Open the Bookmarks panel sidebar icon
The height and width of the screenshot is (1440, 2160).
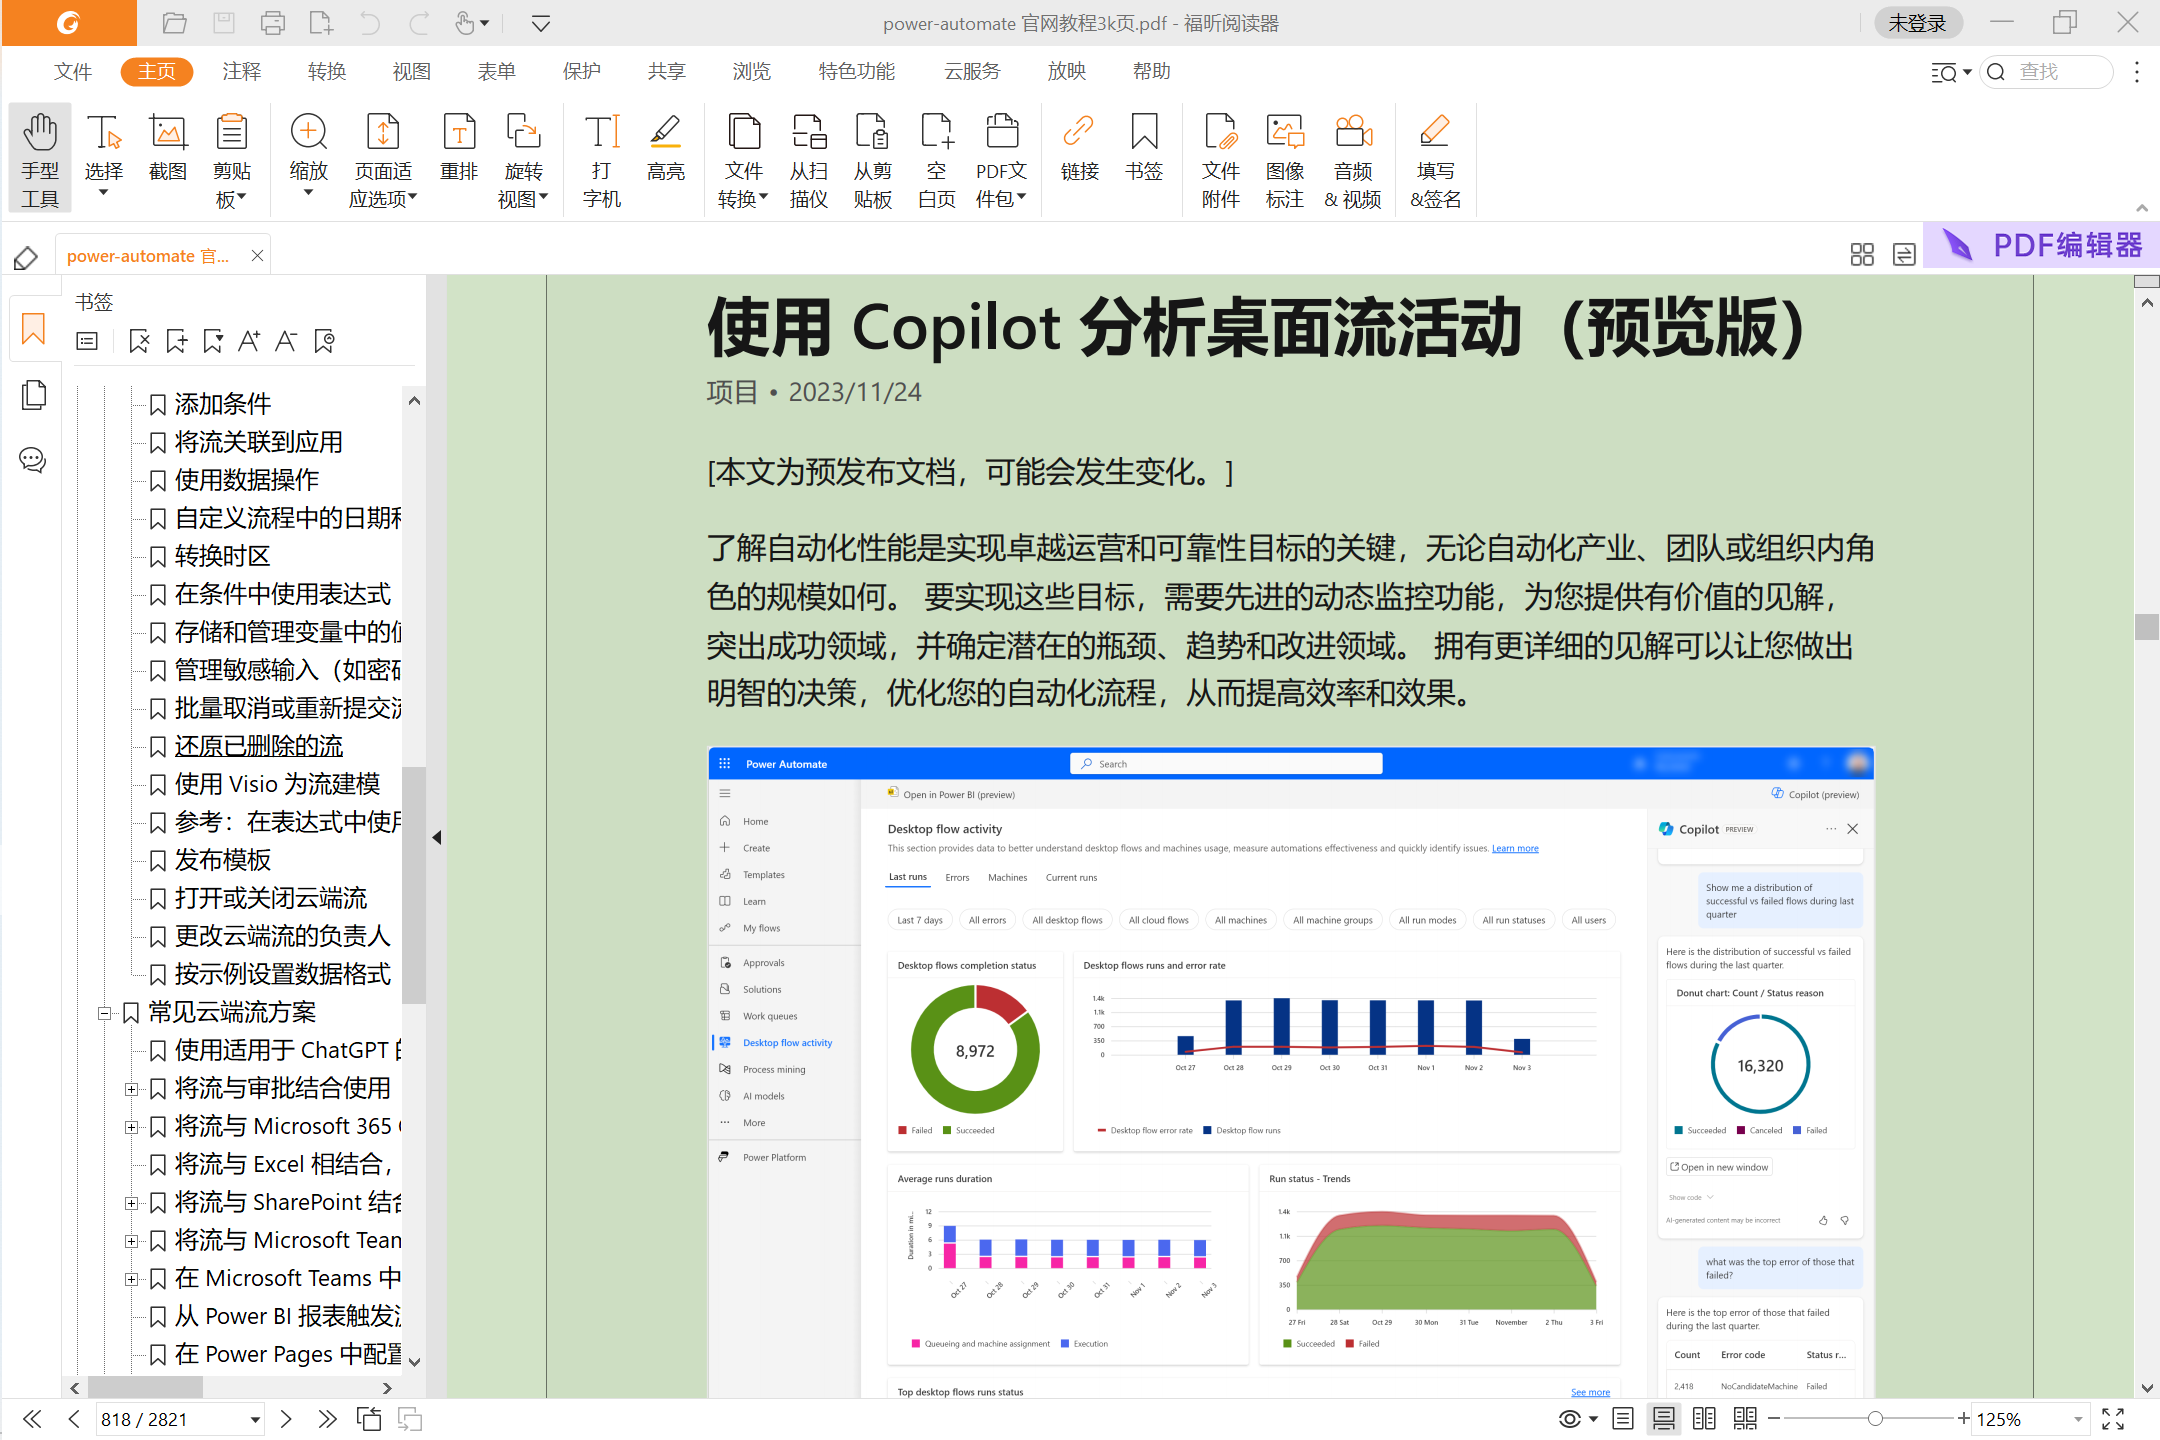tap(33, 328)
